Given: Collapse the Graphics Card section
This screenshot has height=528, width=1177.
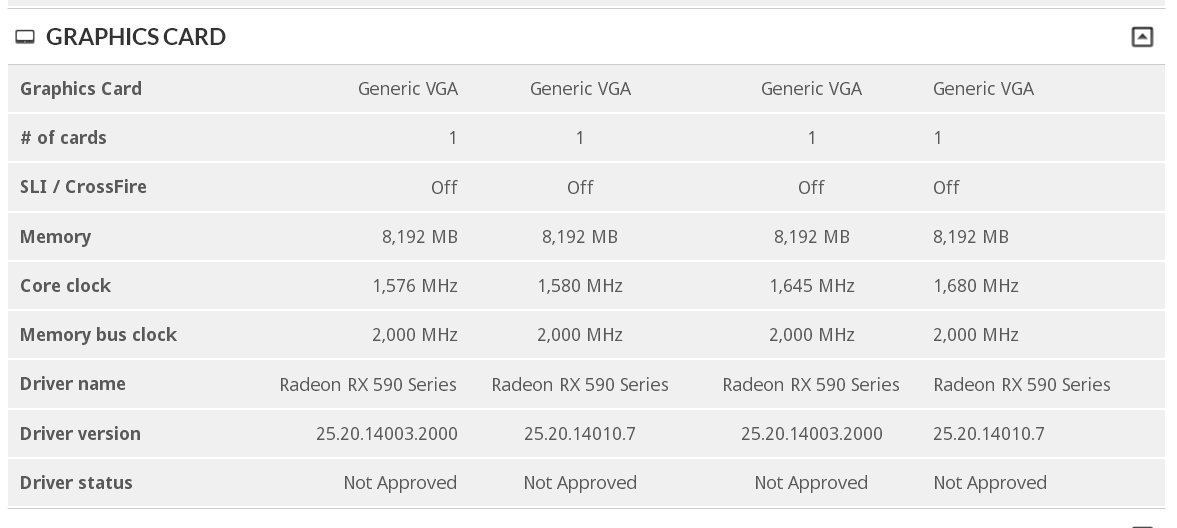Looking at the screenshot, I should (1141, 37).
